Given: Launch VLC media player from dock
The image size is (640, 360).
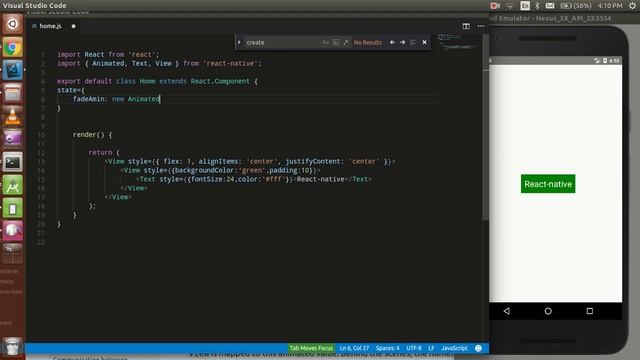Looking at the screenshot, I should coord(13,116).
